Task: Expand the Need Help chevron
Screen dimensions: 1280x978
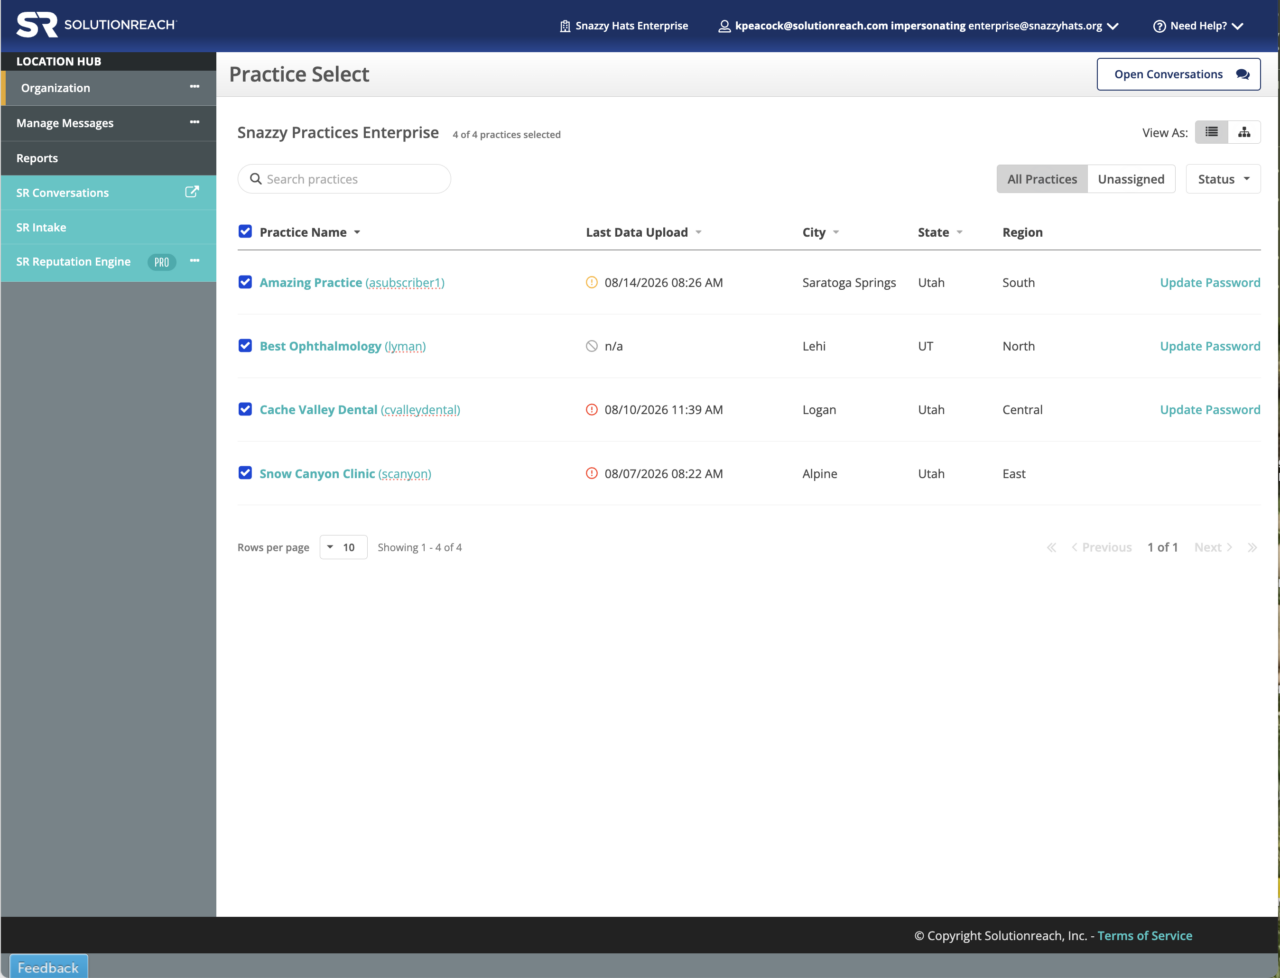Action: point(1238,26)
